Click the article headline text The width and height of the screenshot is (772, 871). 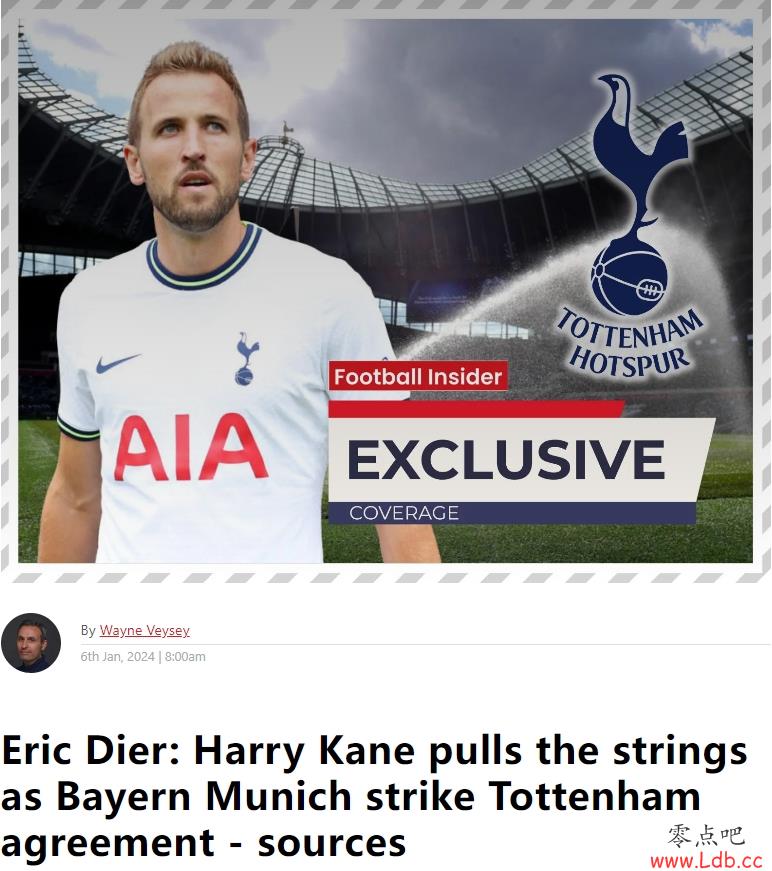(374, 796)
